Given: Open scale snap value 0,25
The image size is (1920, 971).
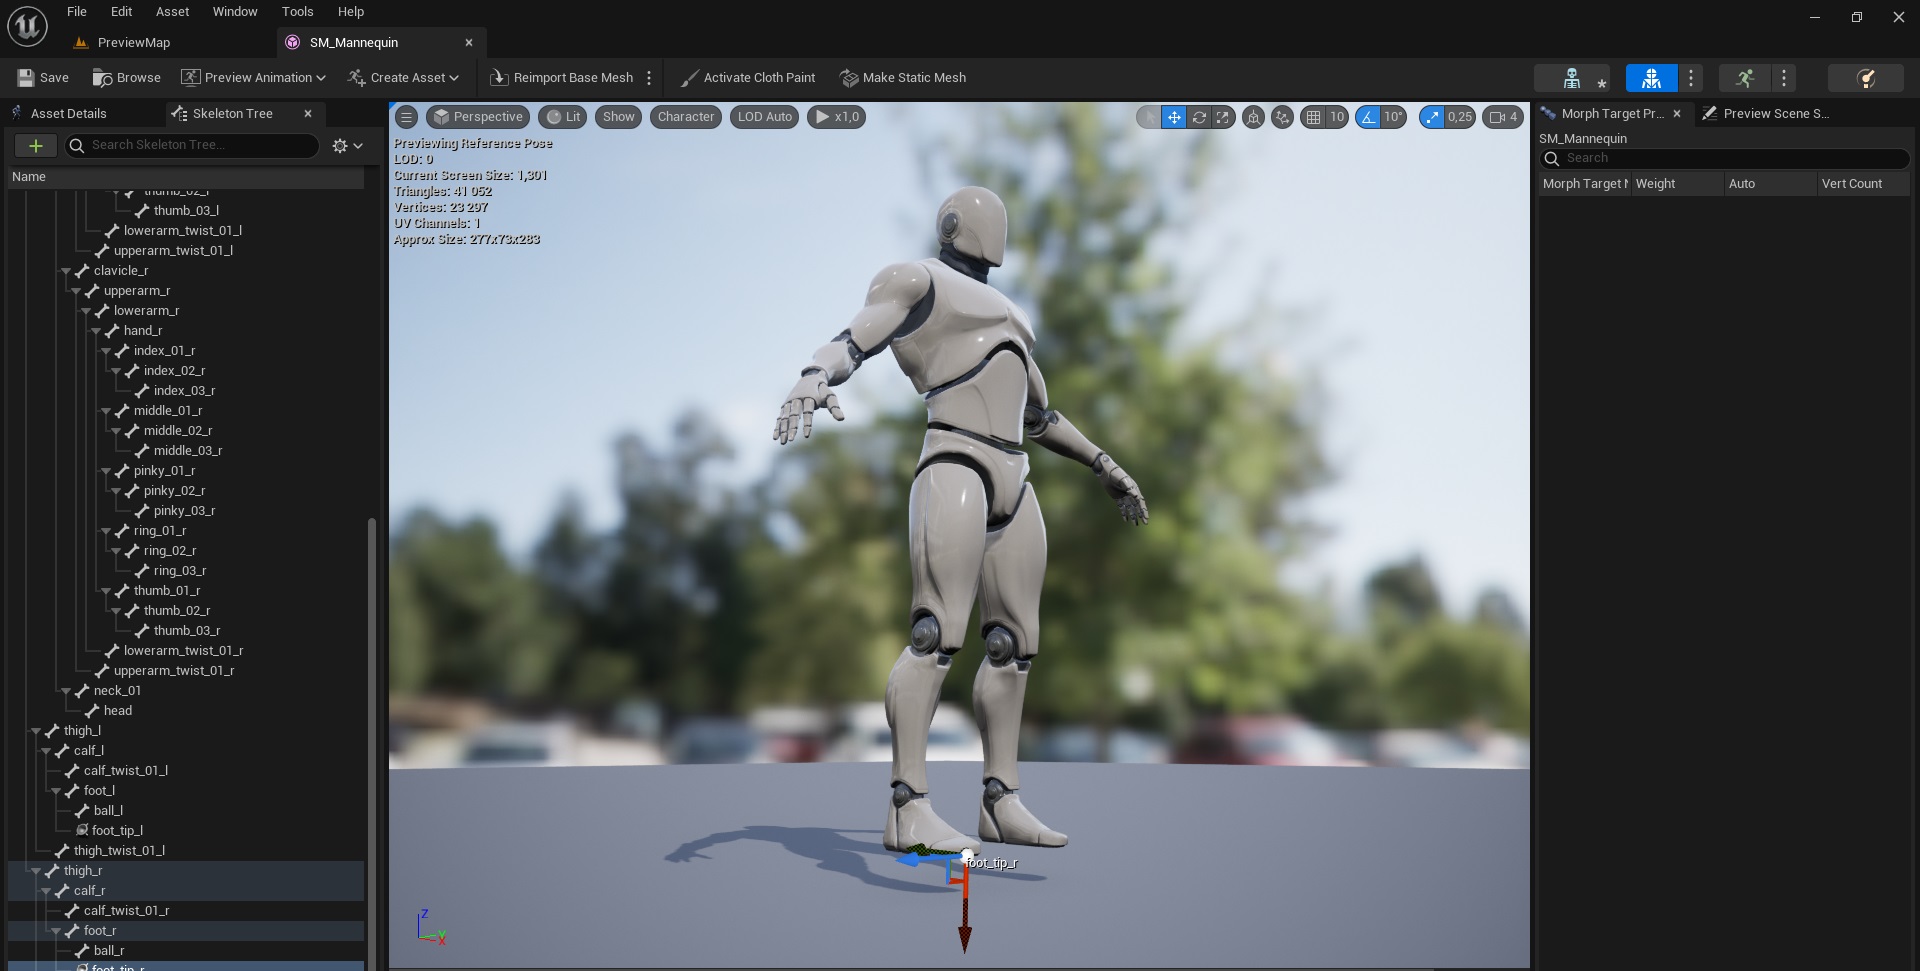Looking at the screenshot, I should point(1460,117).
